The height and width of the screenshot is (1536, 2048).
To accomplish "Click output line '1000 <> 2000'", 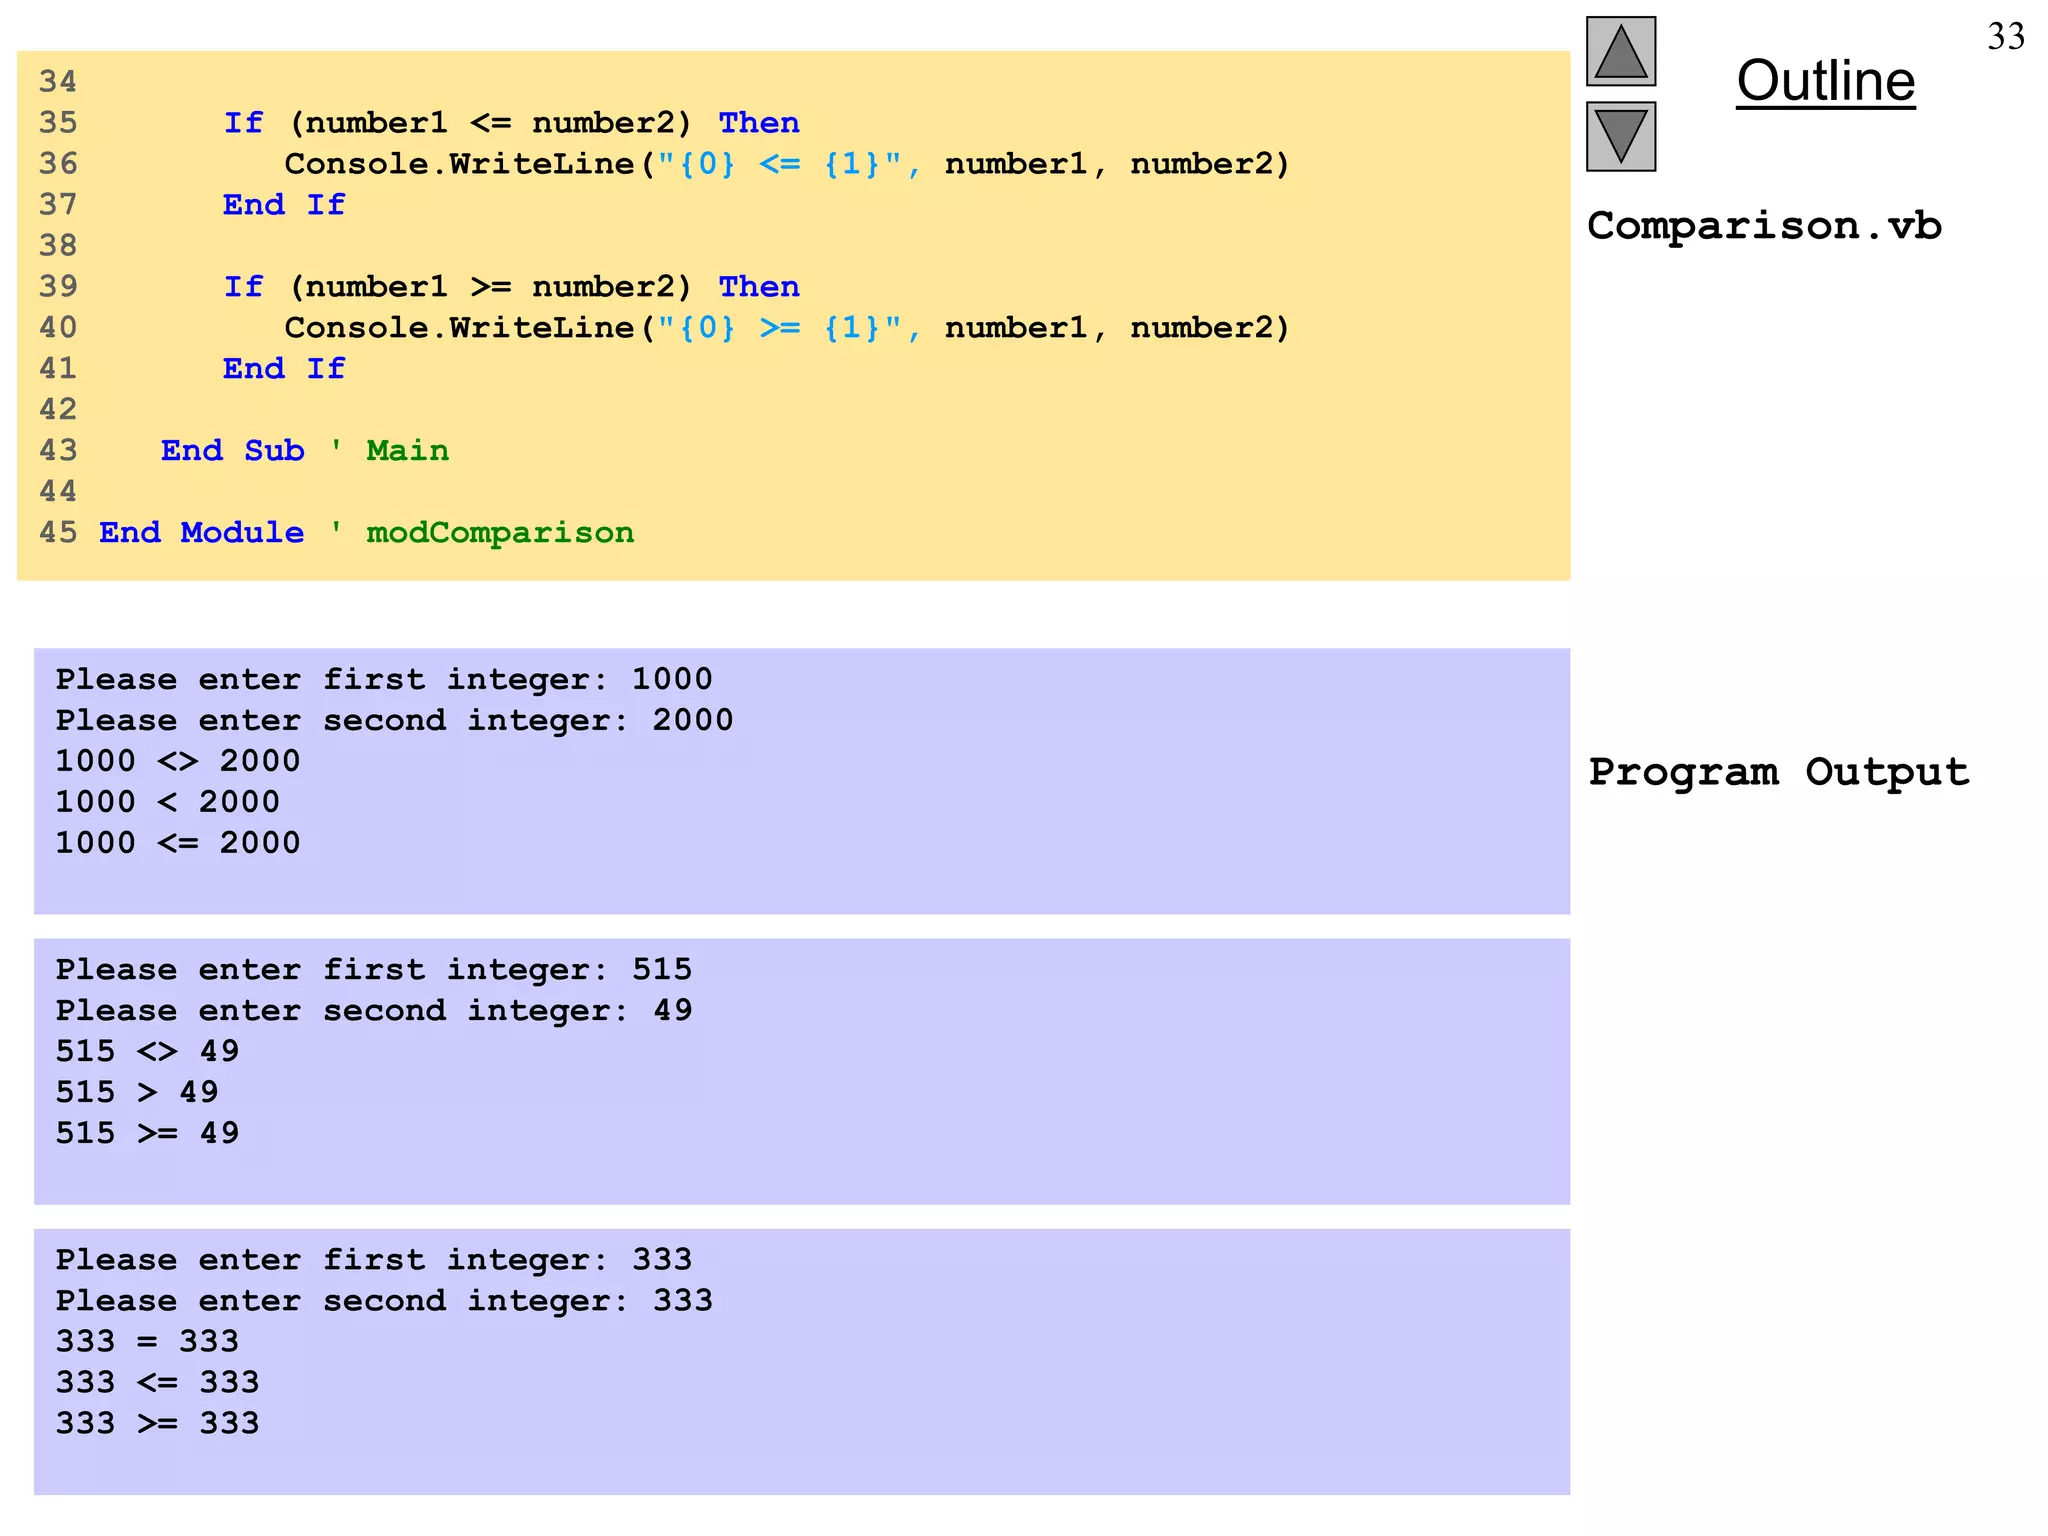I will click(178, 761).
